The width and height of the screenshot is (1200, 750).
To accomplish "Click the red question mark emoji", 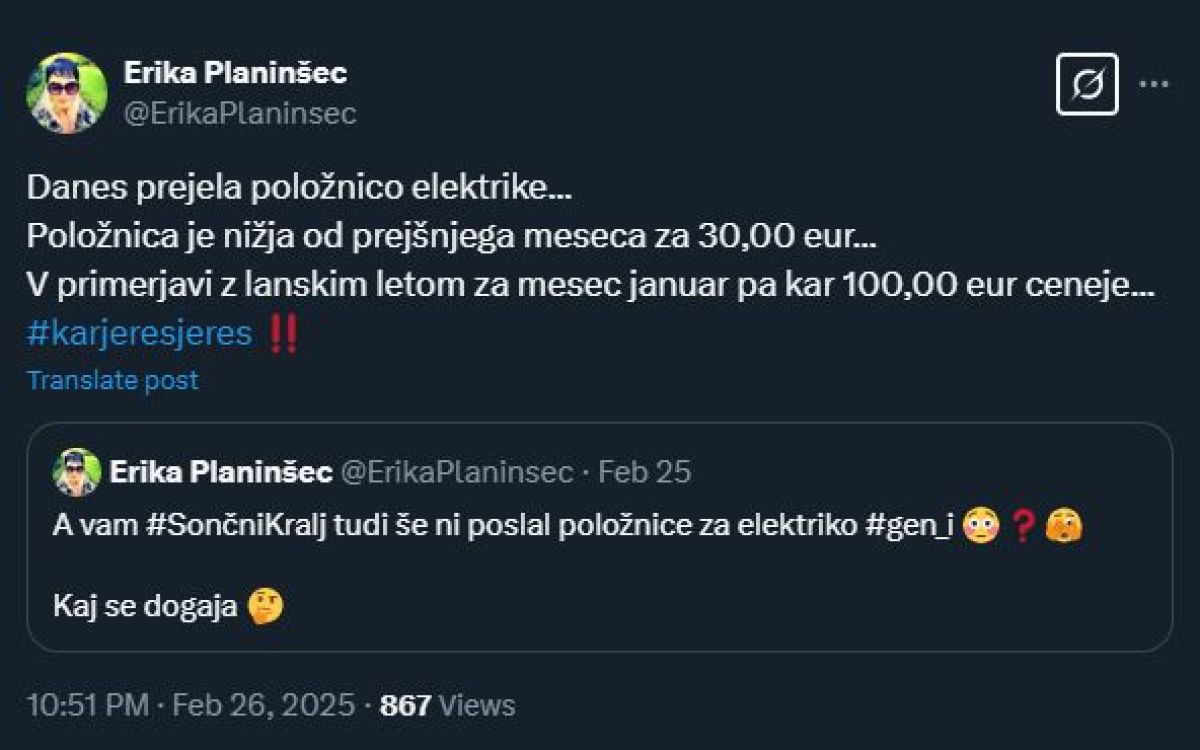I will (x=1021, y=527).
